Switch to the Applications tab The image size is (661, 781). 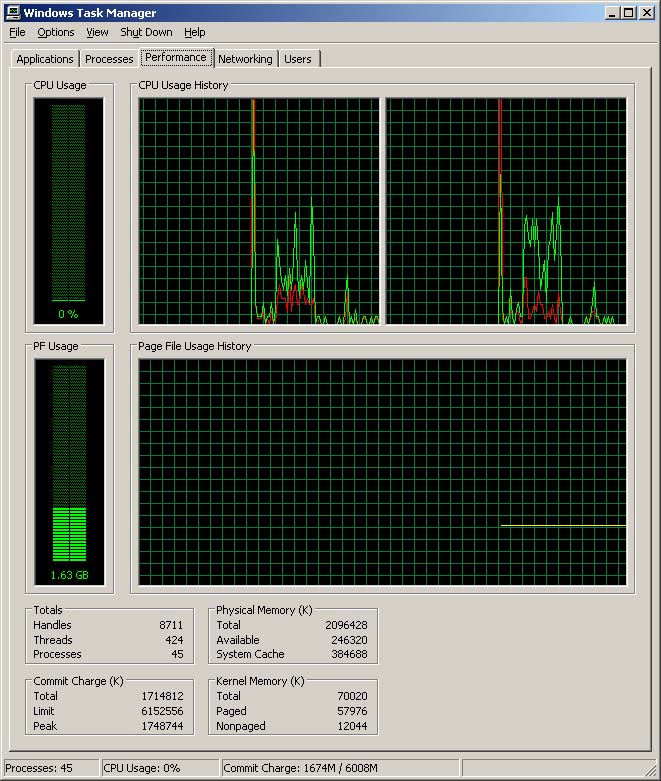(45, 59)
